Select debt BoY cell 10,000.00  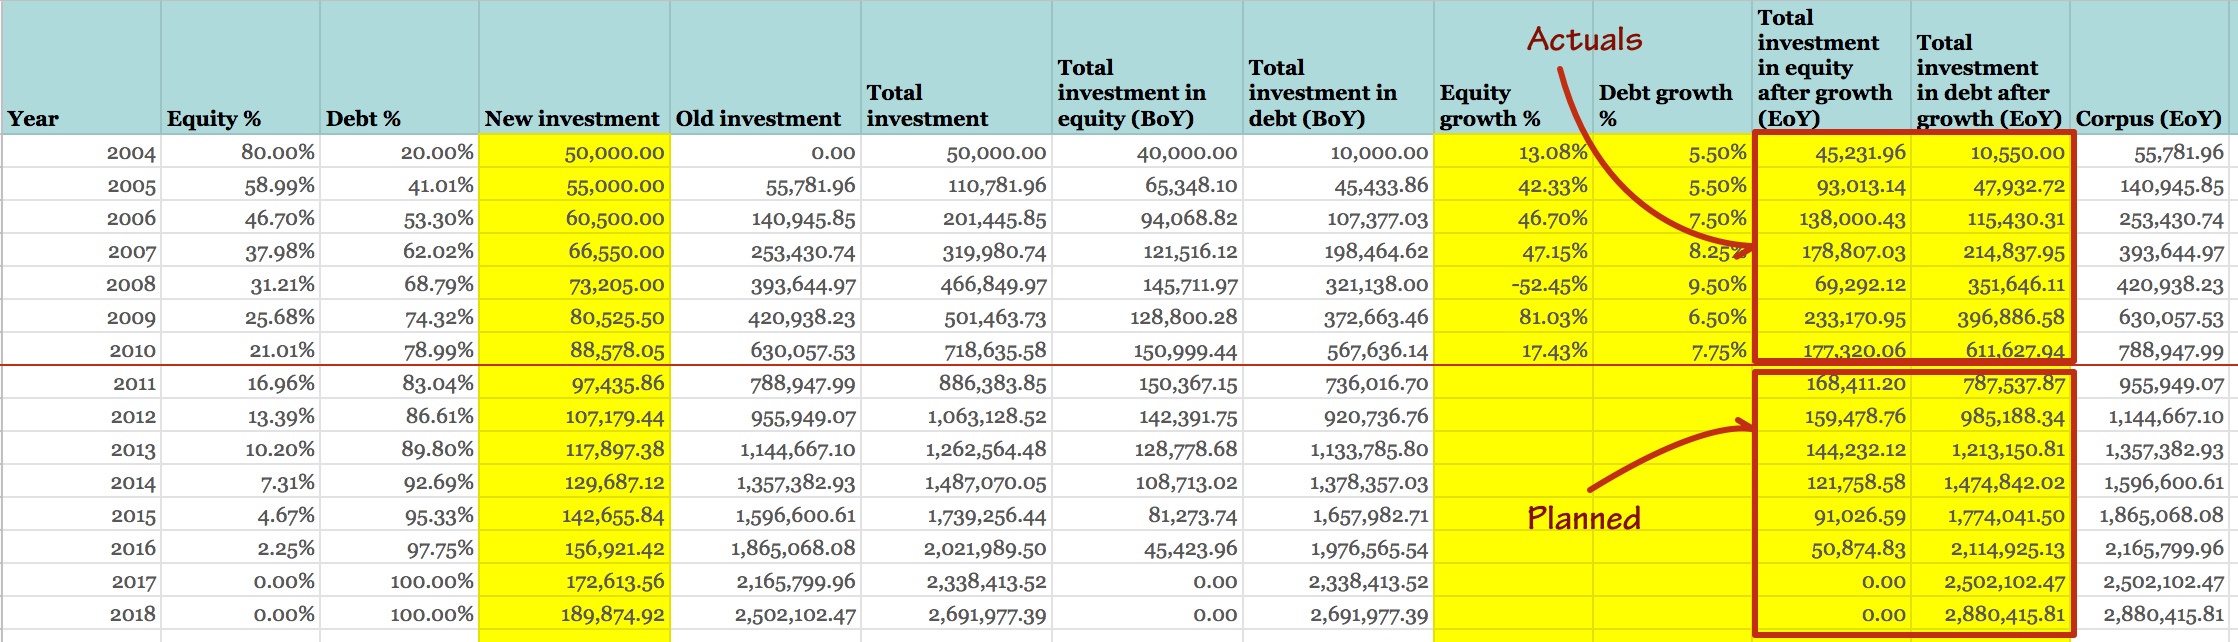(1338, 152)
